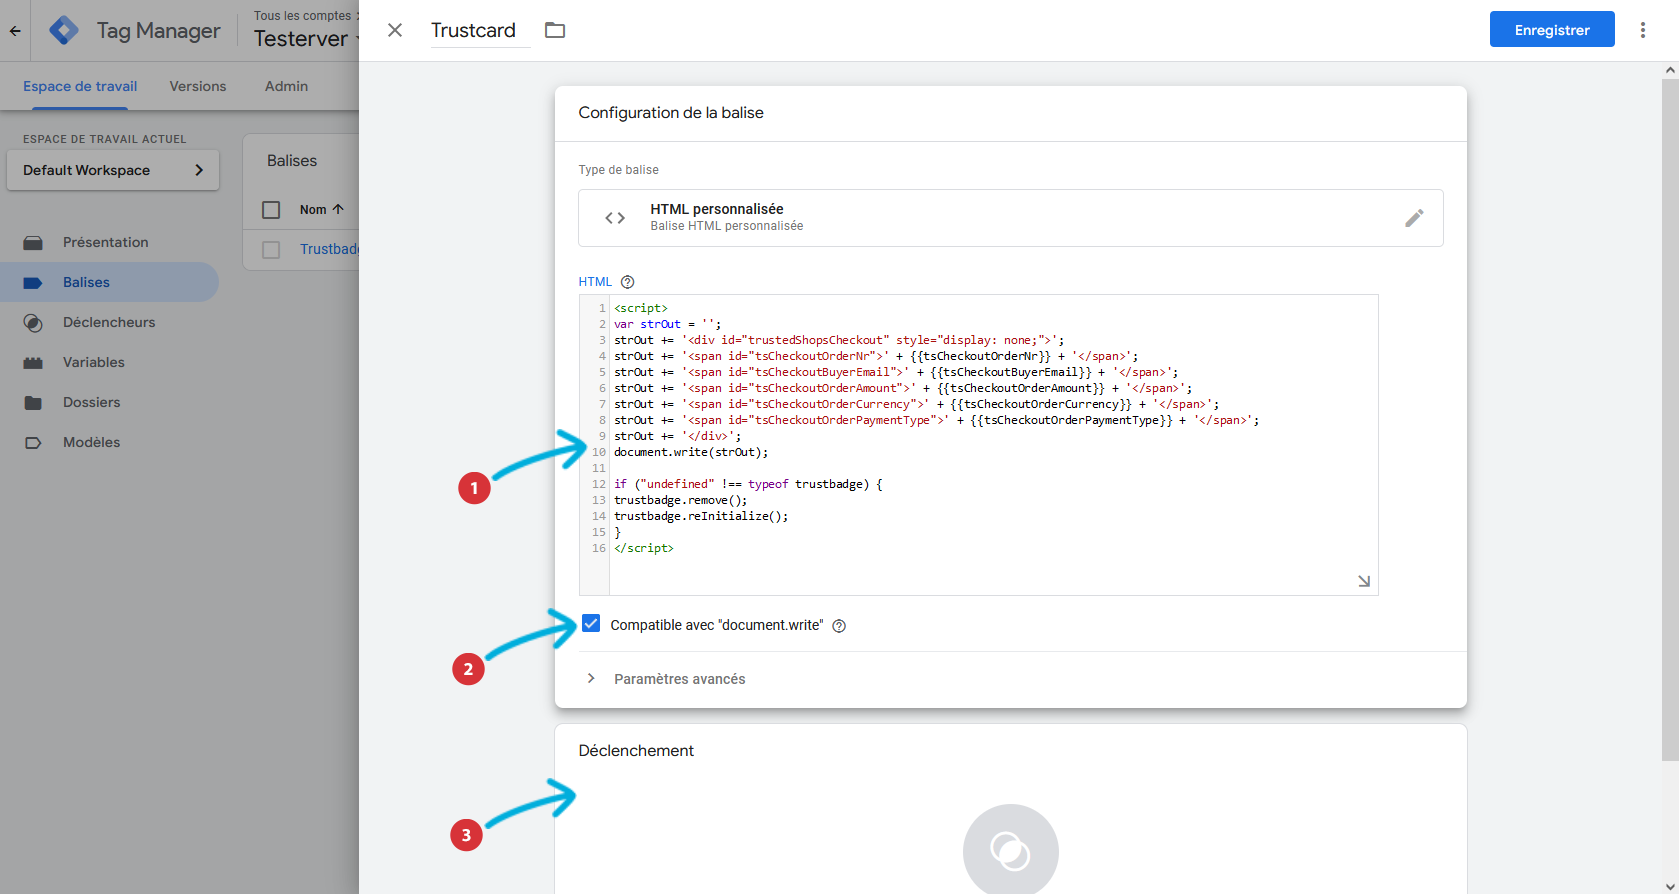Click the Nom column sort arrow
The height and width of the screenshot is (894, 1679).
[338, 209]
